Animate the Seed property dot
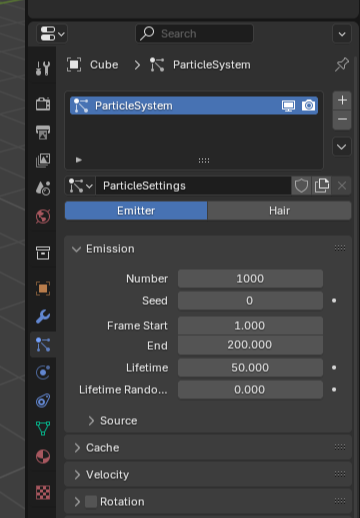Screen dimensions: 360x518 334,301
